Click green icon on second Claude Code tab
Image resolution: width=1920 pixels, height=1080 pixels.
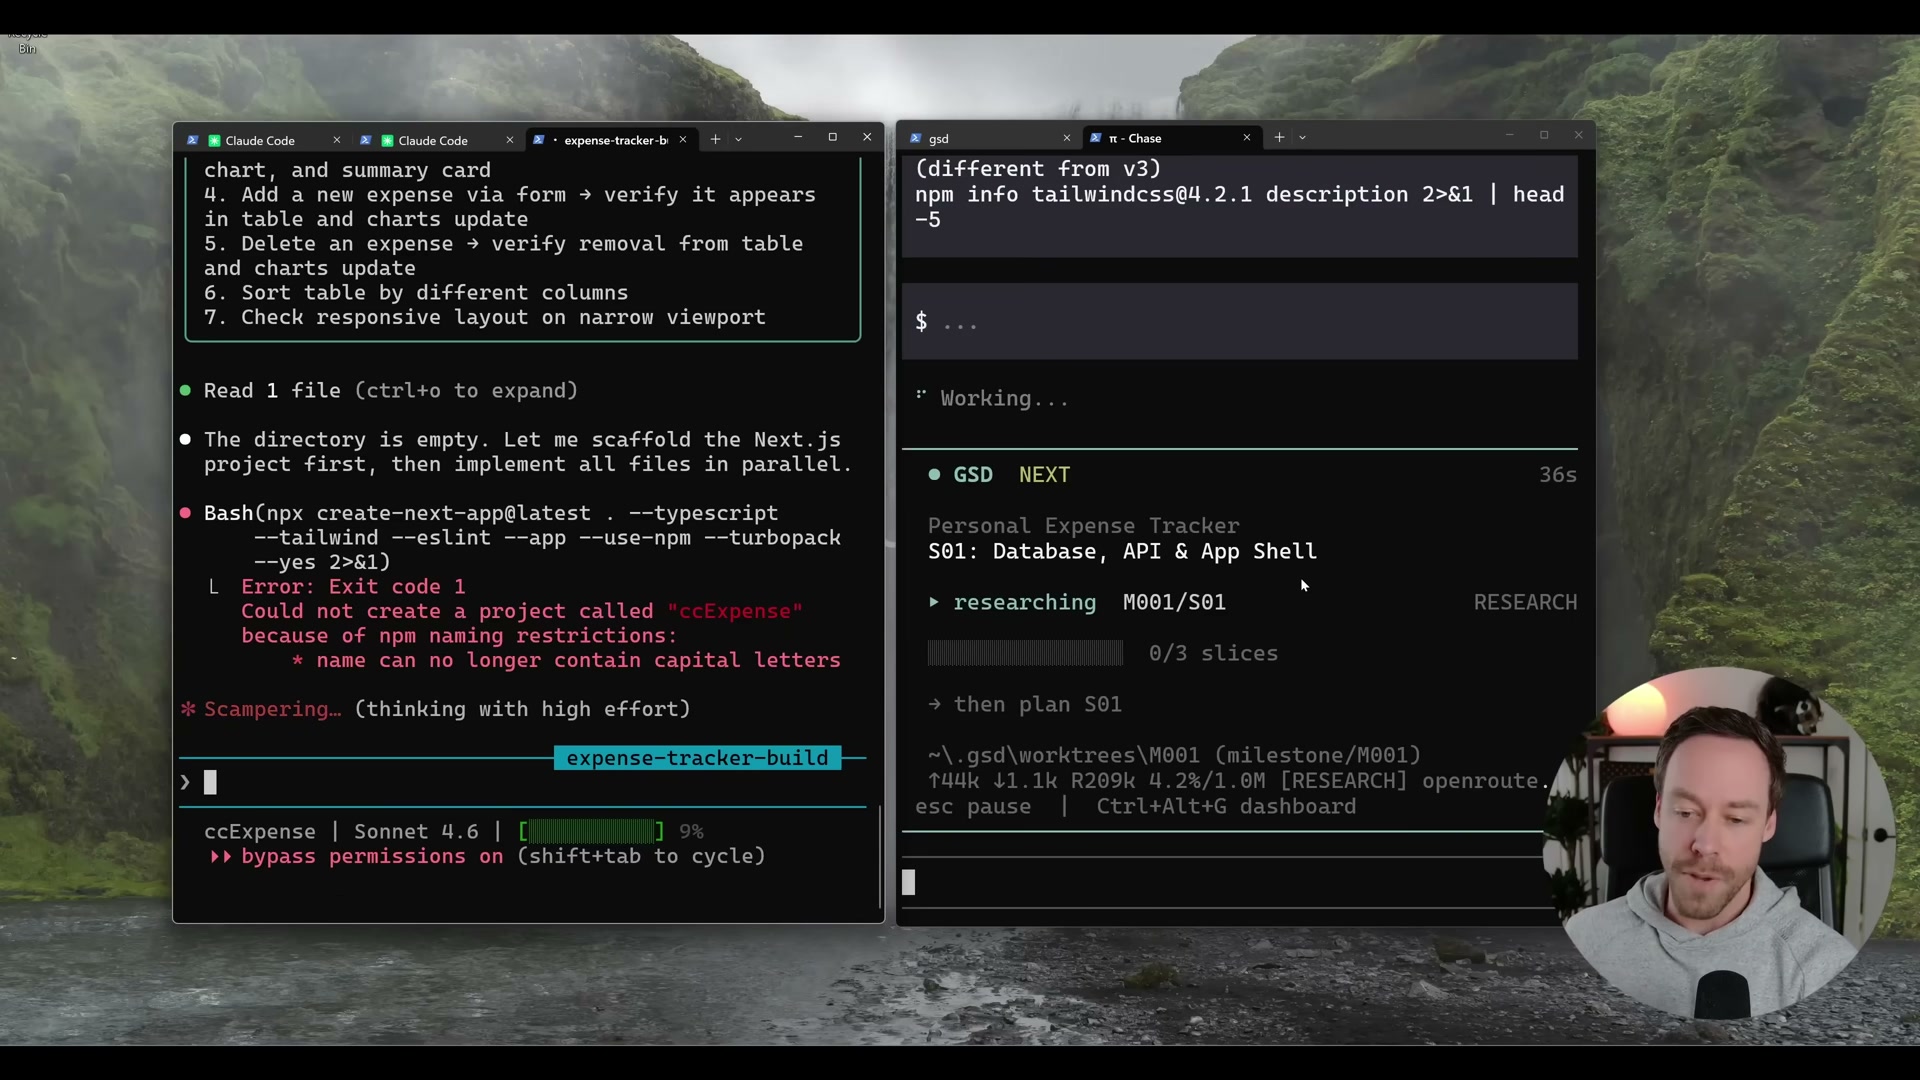(387, 140)
